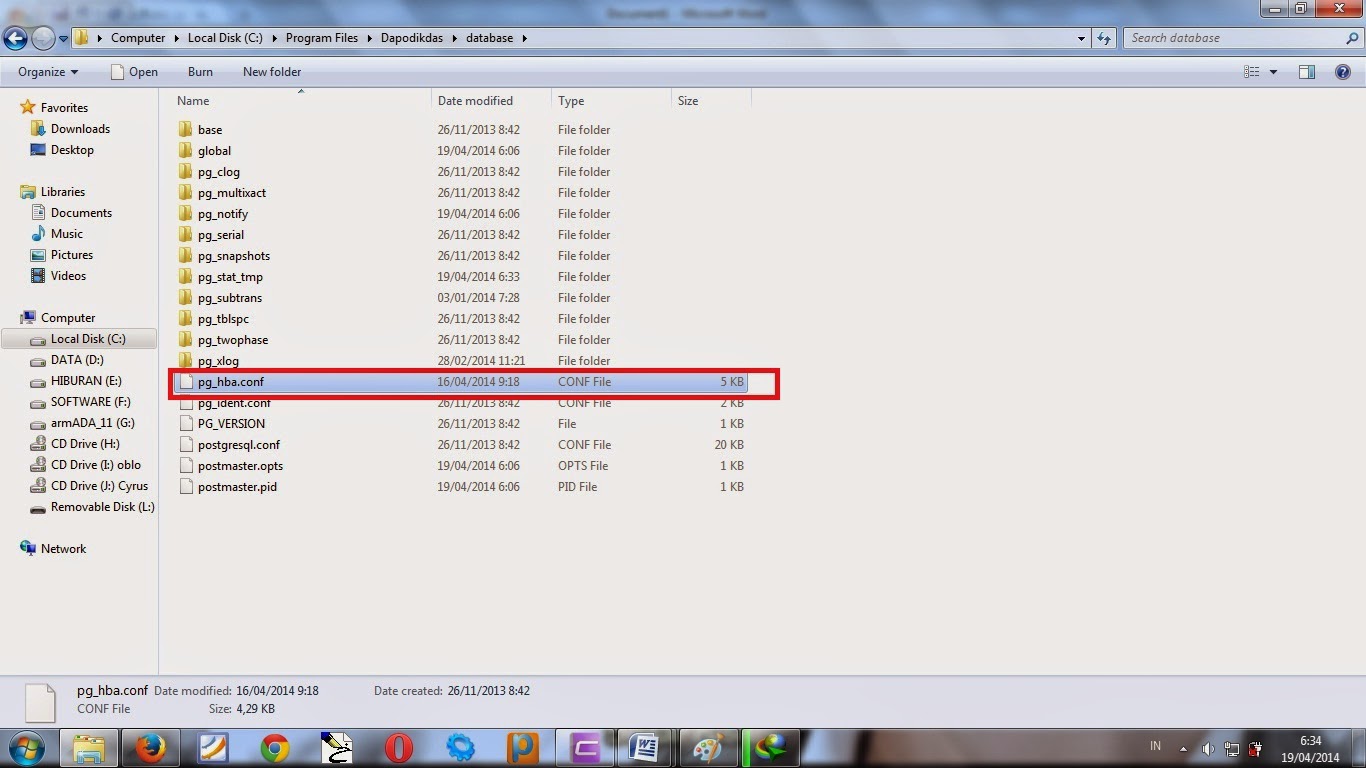Open Documents library in navigation pane
The image size is (1366, 768).
[81, 213]
